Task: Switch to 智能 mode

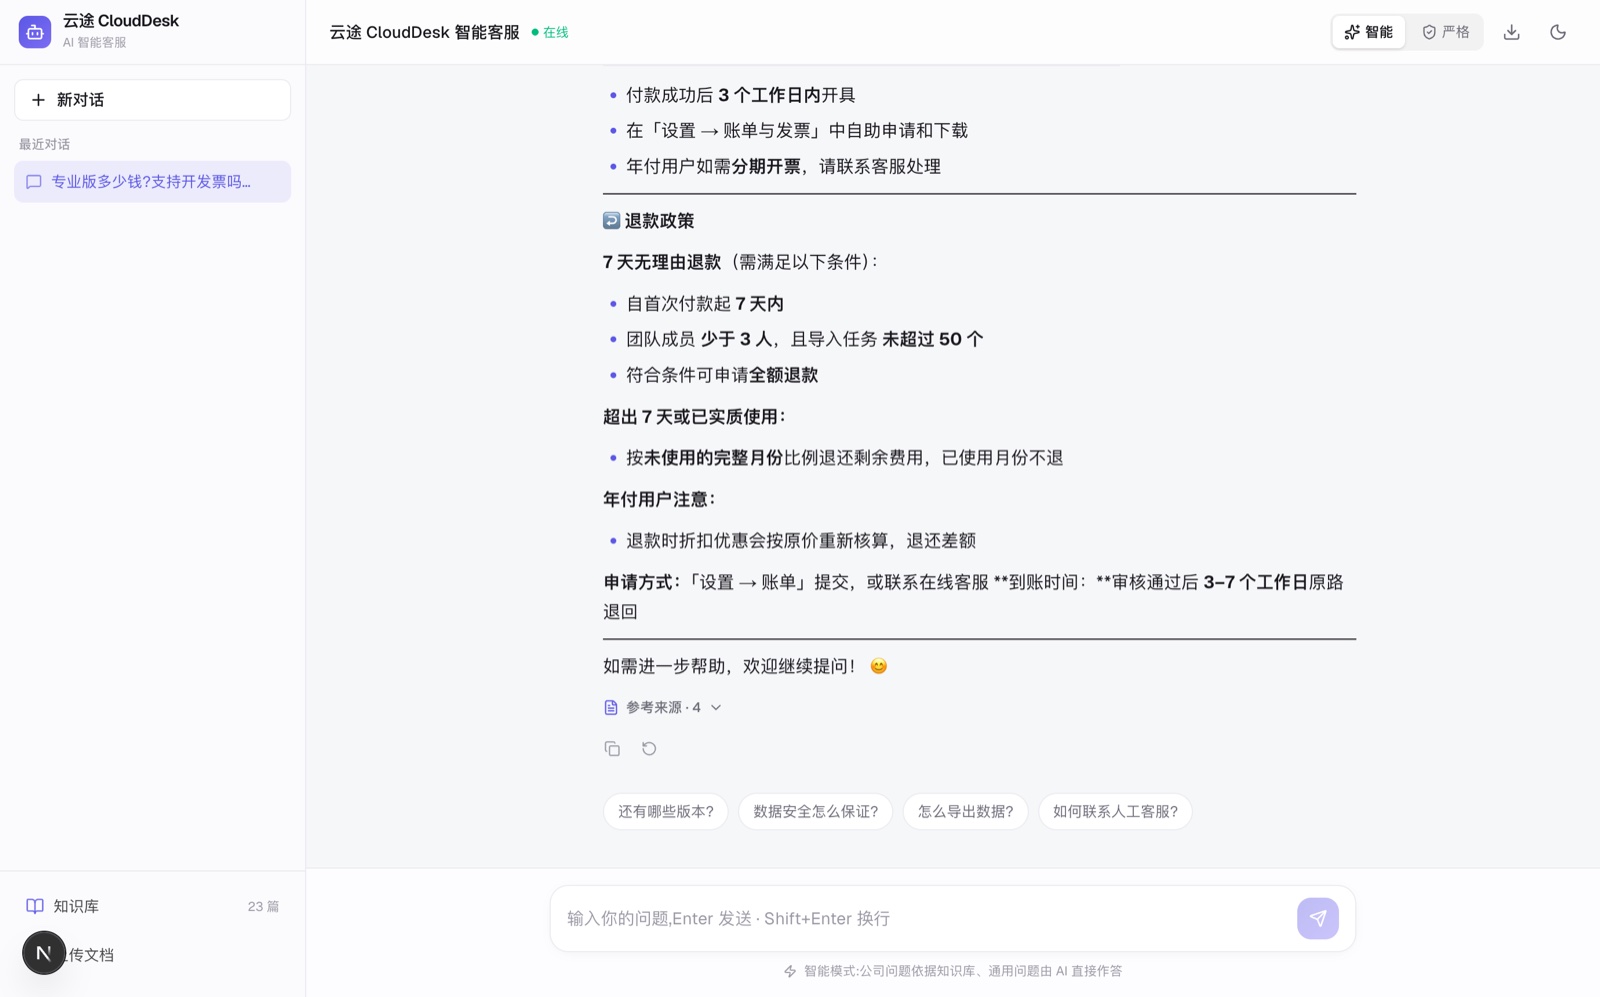Action: pos(1369,32)
